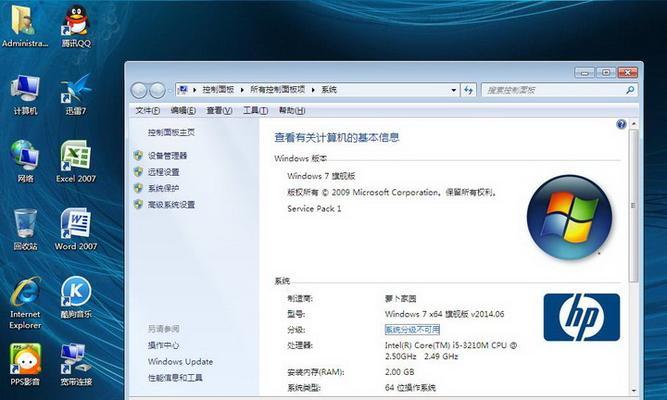Launch Tencent QQ from the desktop
The image size is (667, 400).
(x=76, y=26)
